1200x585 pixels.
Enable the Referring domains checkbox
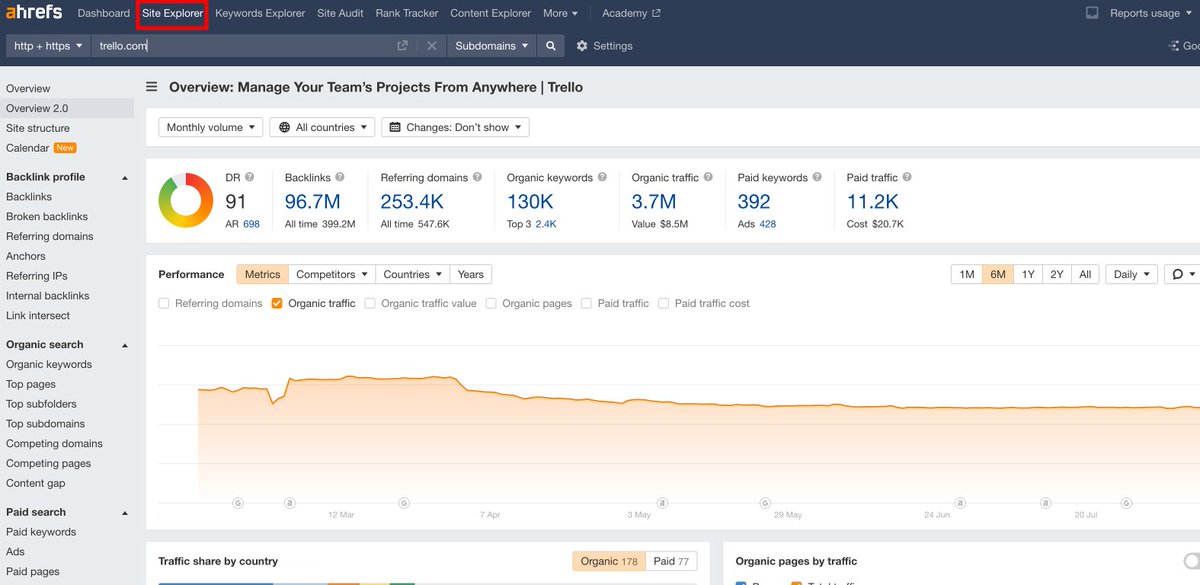click(x=164, y=303)
